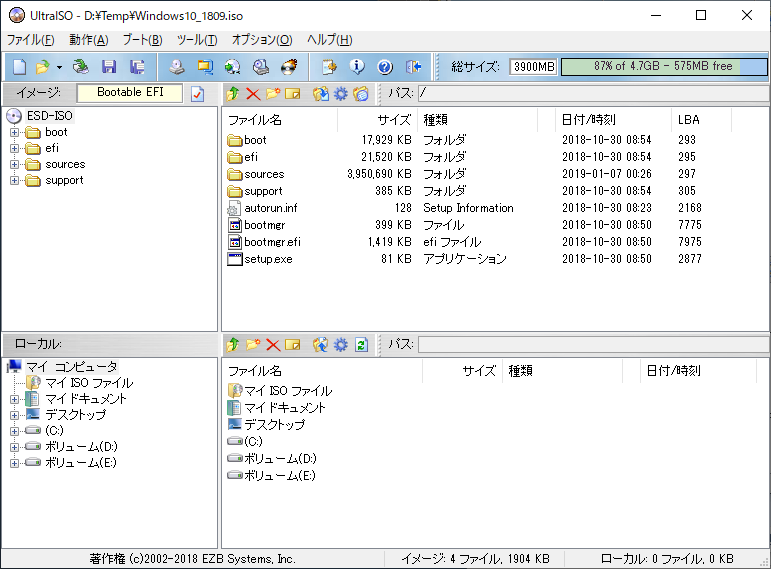Click the Burn CD/DVD image flame disc icon
The image size is (771, 569).
[289, 66]
